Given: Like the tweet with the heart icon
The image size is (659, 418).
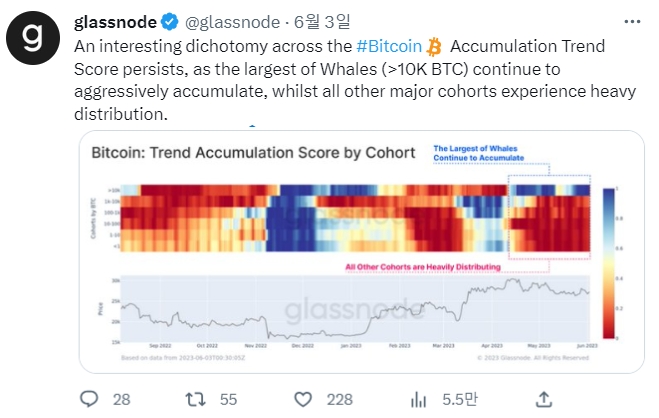Looking at the screenshot, I should pos(305,399).
